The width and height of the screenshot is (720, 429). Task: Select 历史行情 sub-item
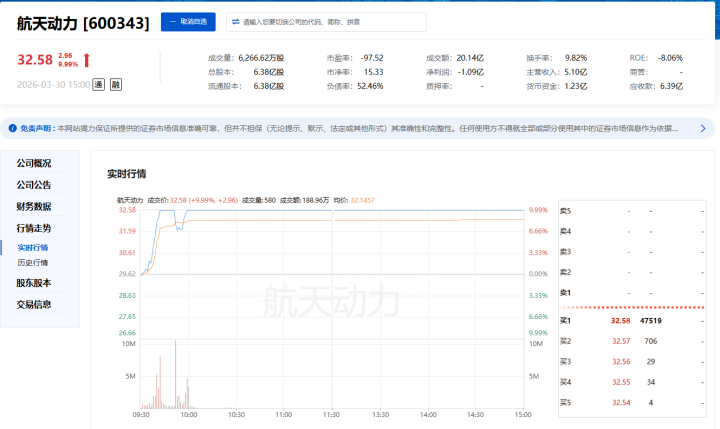[33, 263]
